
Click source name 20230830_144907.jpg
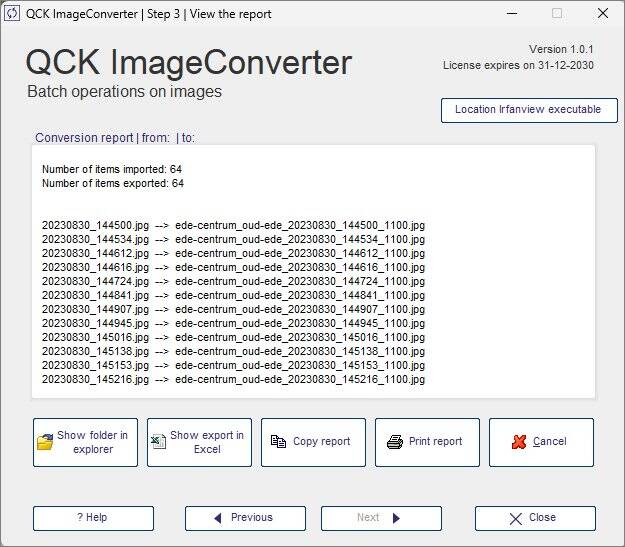(x=95, y=309)
